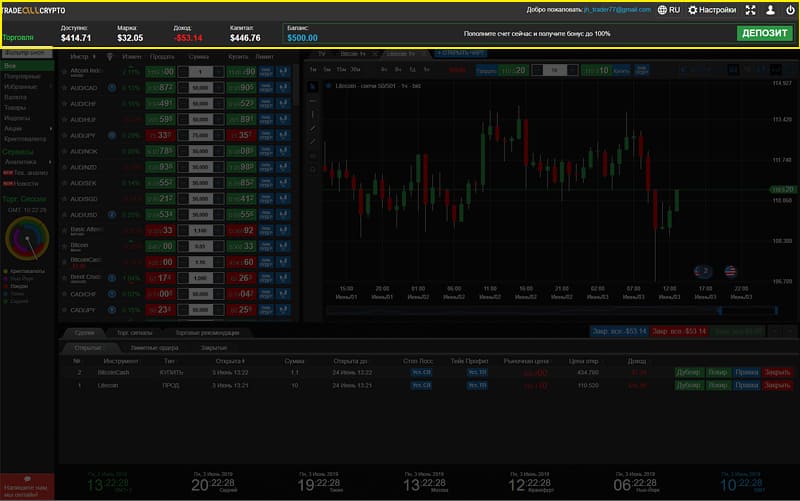Viewport: 800px width, 501px height.
Task: Click AUD/USD blue info icon
Action: pos(112,214)
